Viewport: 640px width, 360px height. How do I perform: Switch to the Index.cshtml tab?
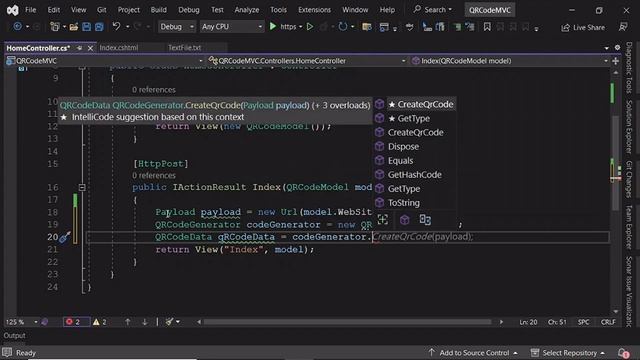coord(119,47)
